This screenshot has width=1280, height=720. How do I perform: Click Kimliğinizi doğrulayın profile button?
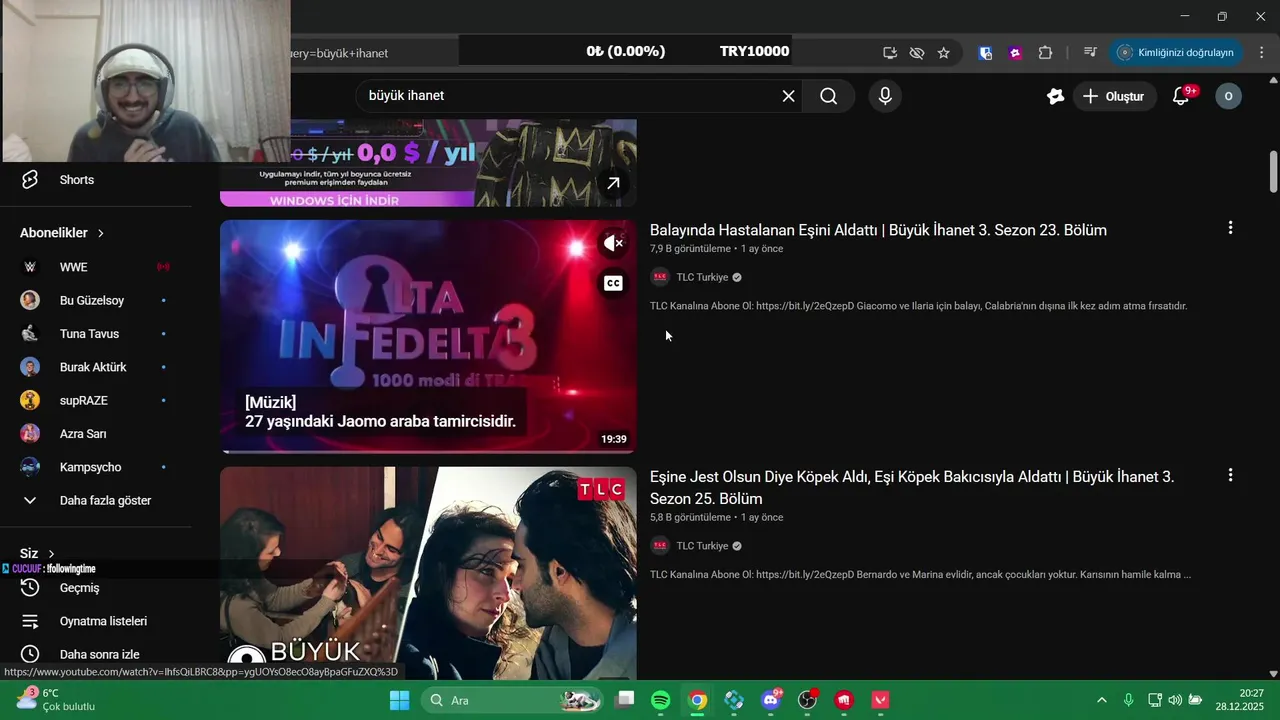pyautogui.click(x=1175, y=53)
